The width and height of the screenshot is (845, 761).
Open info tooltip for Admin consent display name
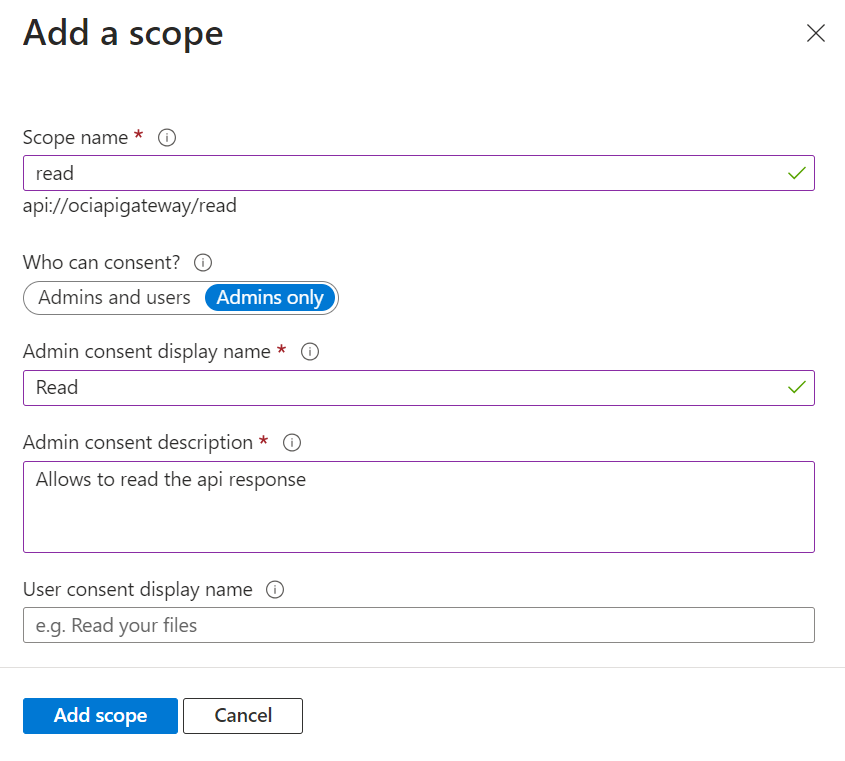point(310,352)
